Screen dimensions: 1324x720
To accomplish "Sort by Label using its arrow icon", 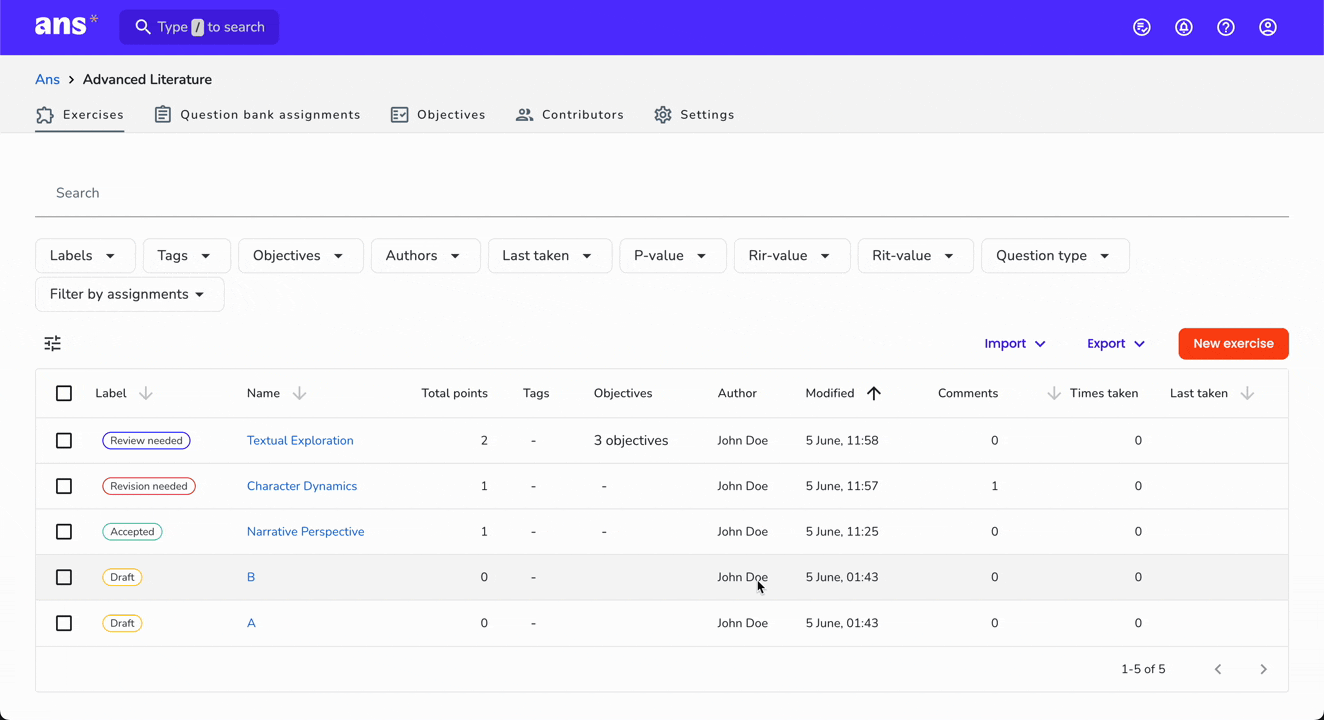I will pos(146,393).
